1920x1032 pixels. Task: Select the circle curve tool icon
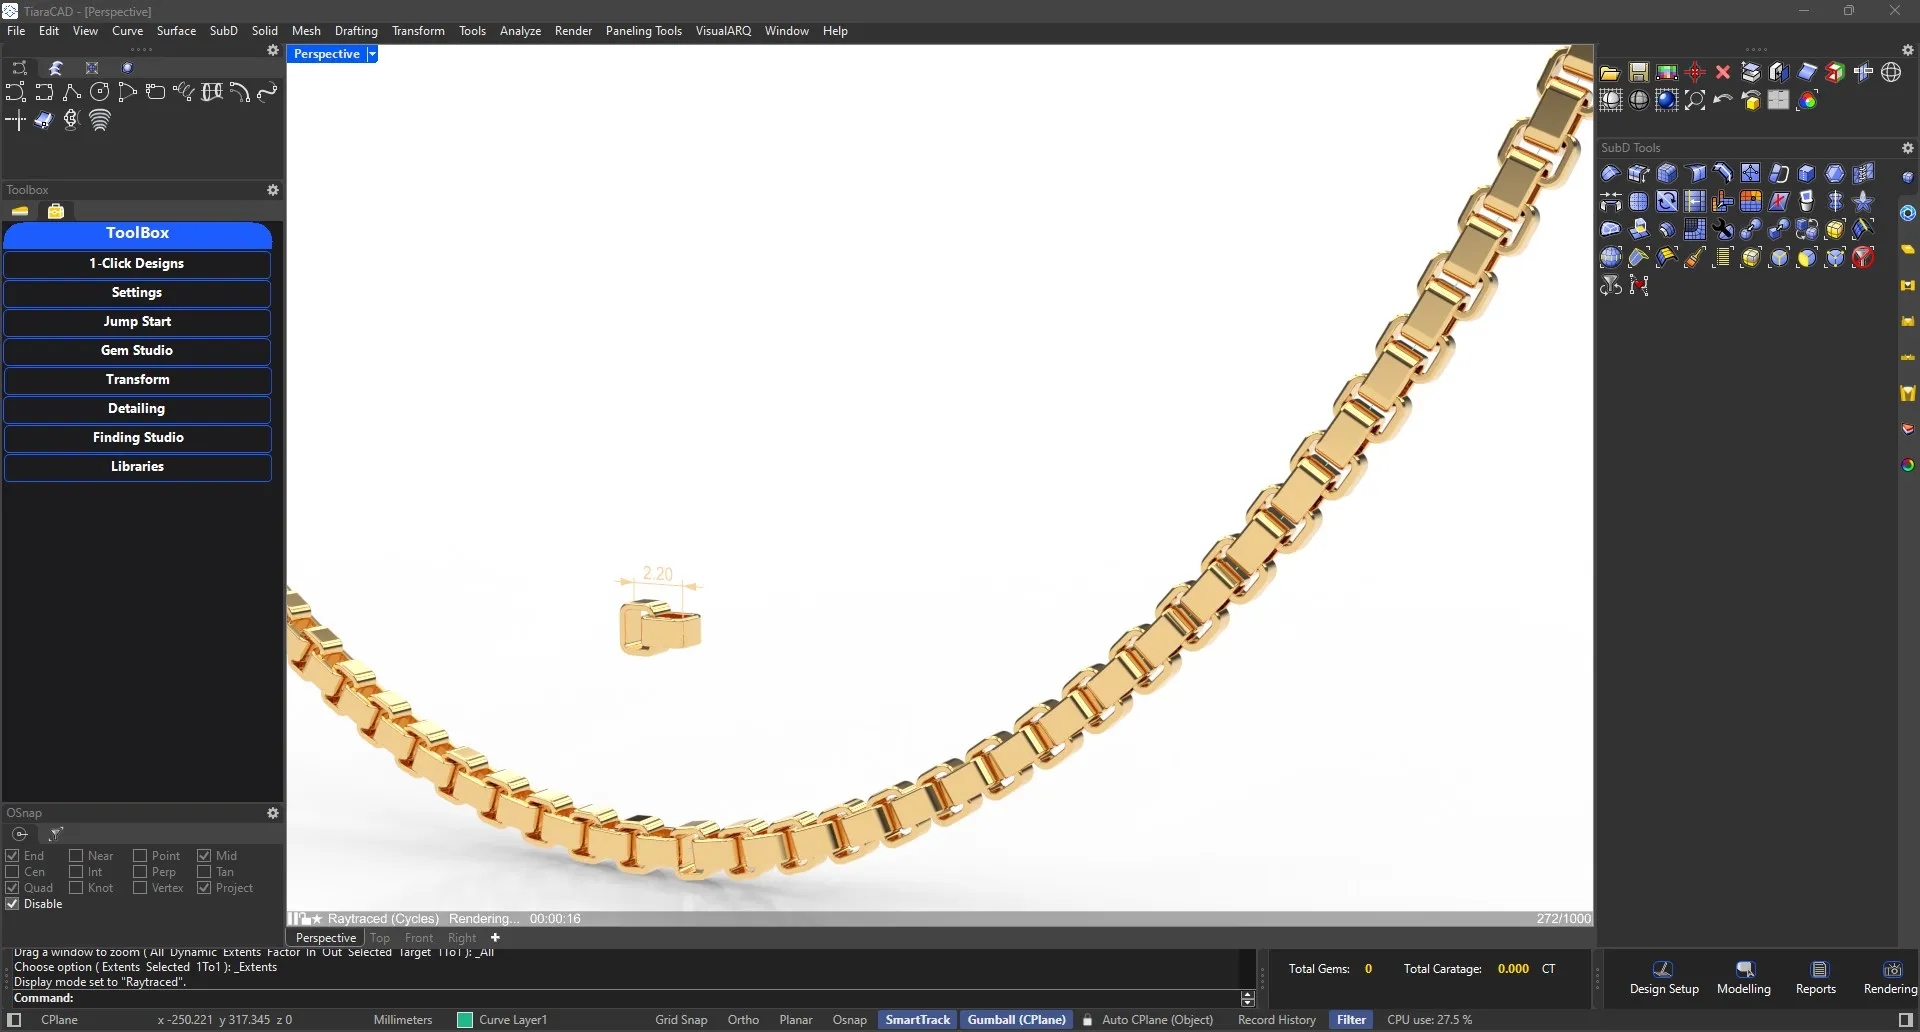(x=99, y=92)
